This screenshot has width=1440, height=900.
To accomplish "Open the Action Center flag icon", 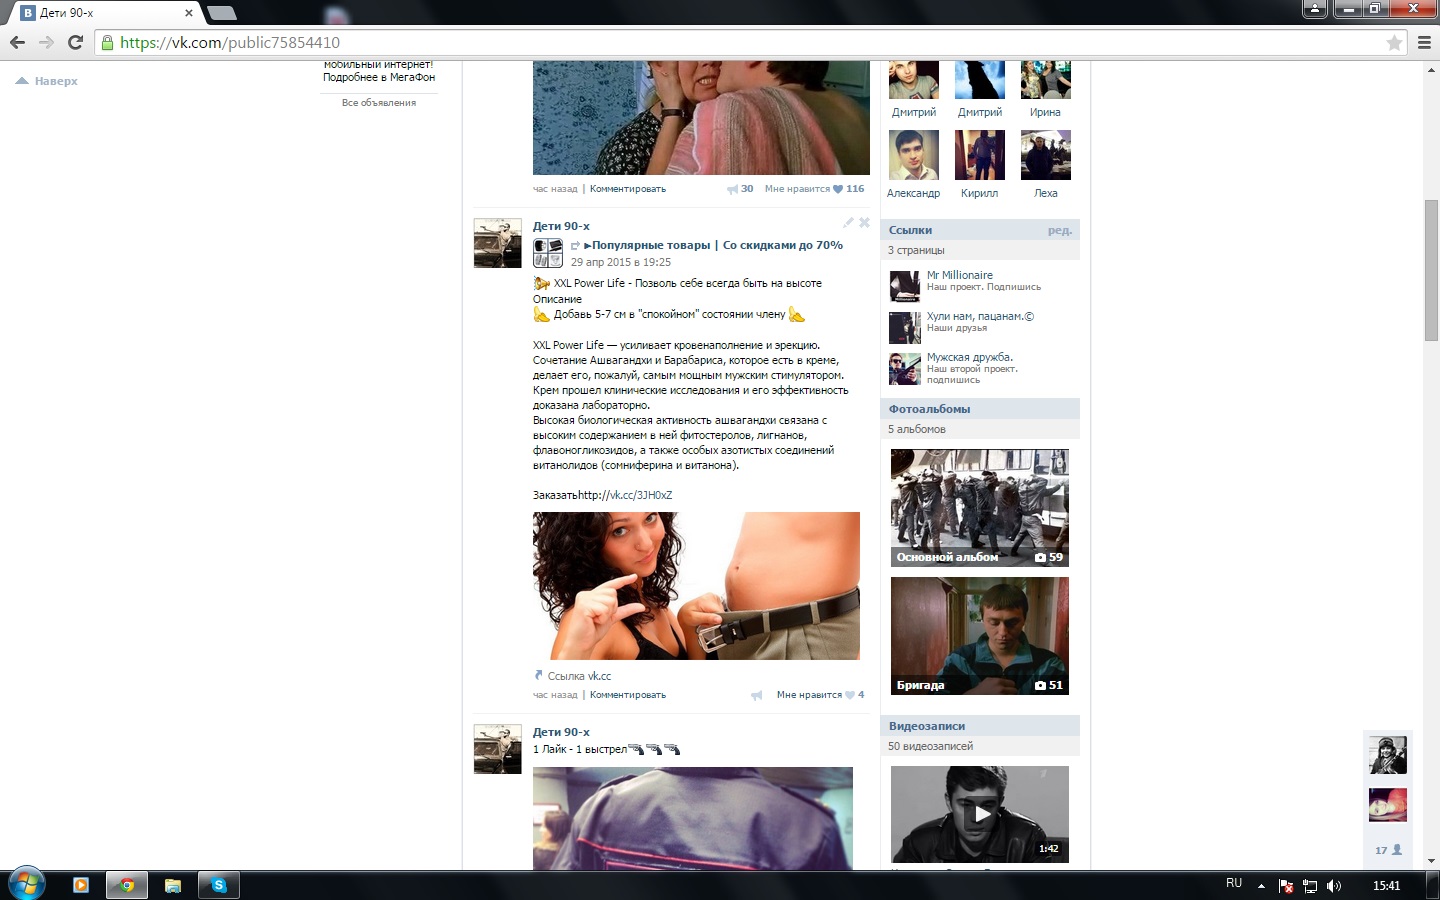I will [x=1286, y=885].
